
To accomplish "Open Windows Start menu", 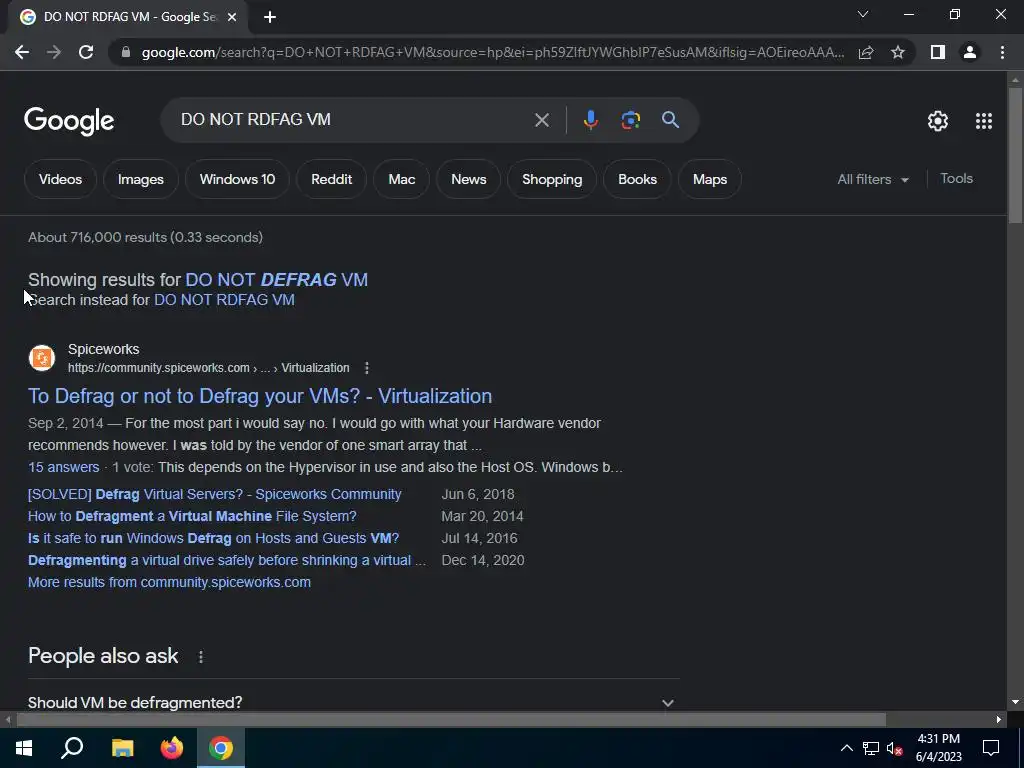I will [x=24, y=748].
